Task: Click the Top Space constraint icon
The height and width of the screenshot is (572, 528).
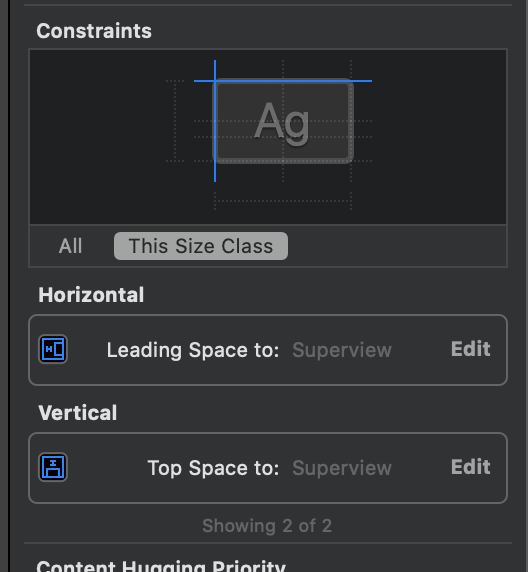Action: 53,467
